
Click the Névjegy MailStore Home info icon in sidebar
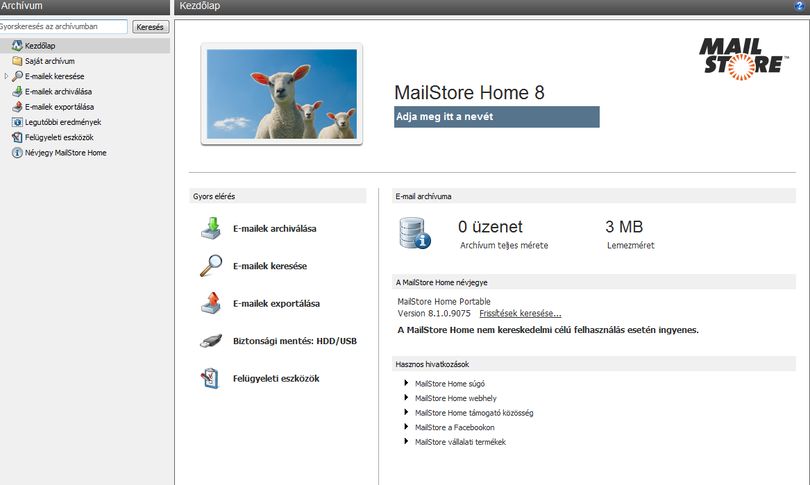pyautogui.click(x=17, y=153)
